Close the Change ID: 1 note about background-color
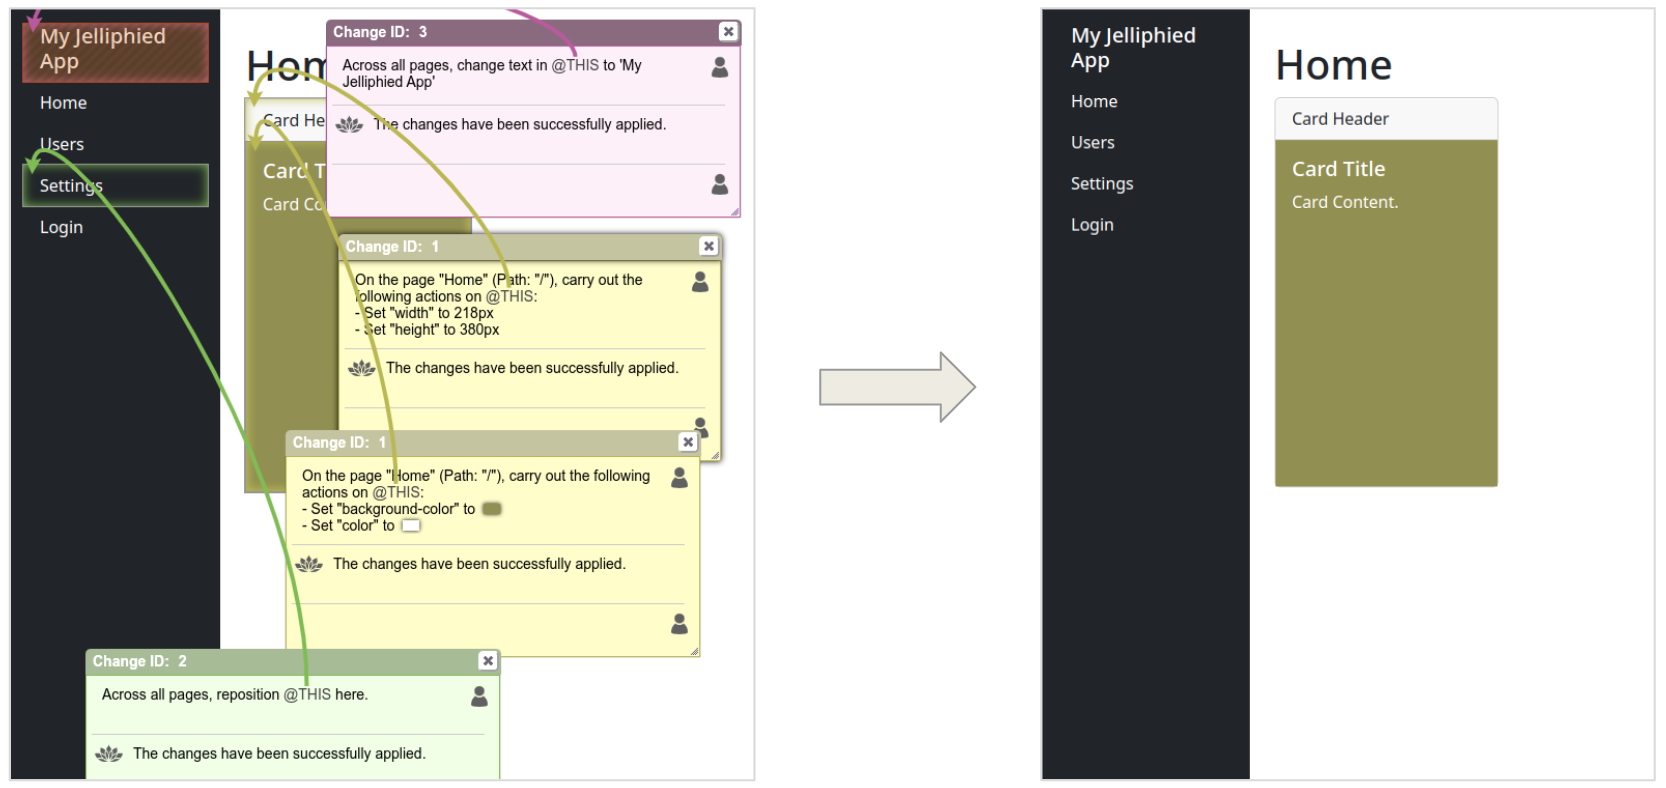This screenshot has height=788, width=1666. click(x=688, y=442)
